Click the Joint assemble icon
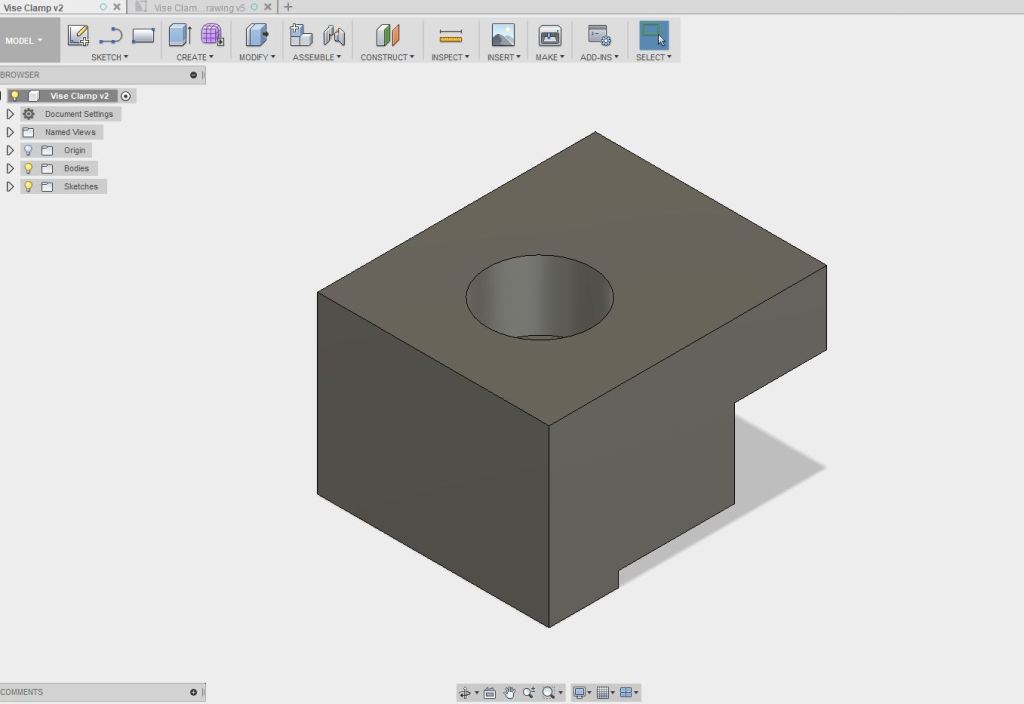The height and width of the screenshot is (704, 1024). pyautogui.click(x=334, y=36)
